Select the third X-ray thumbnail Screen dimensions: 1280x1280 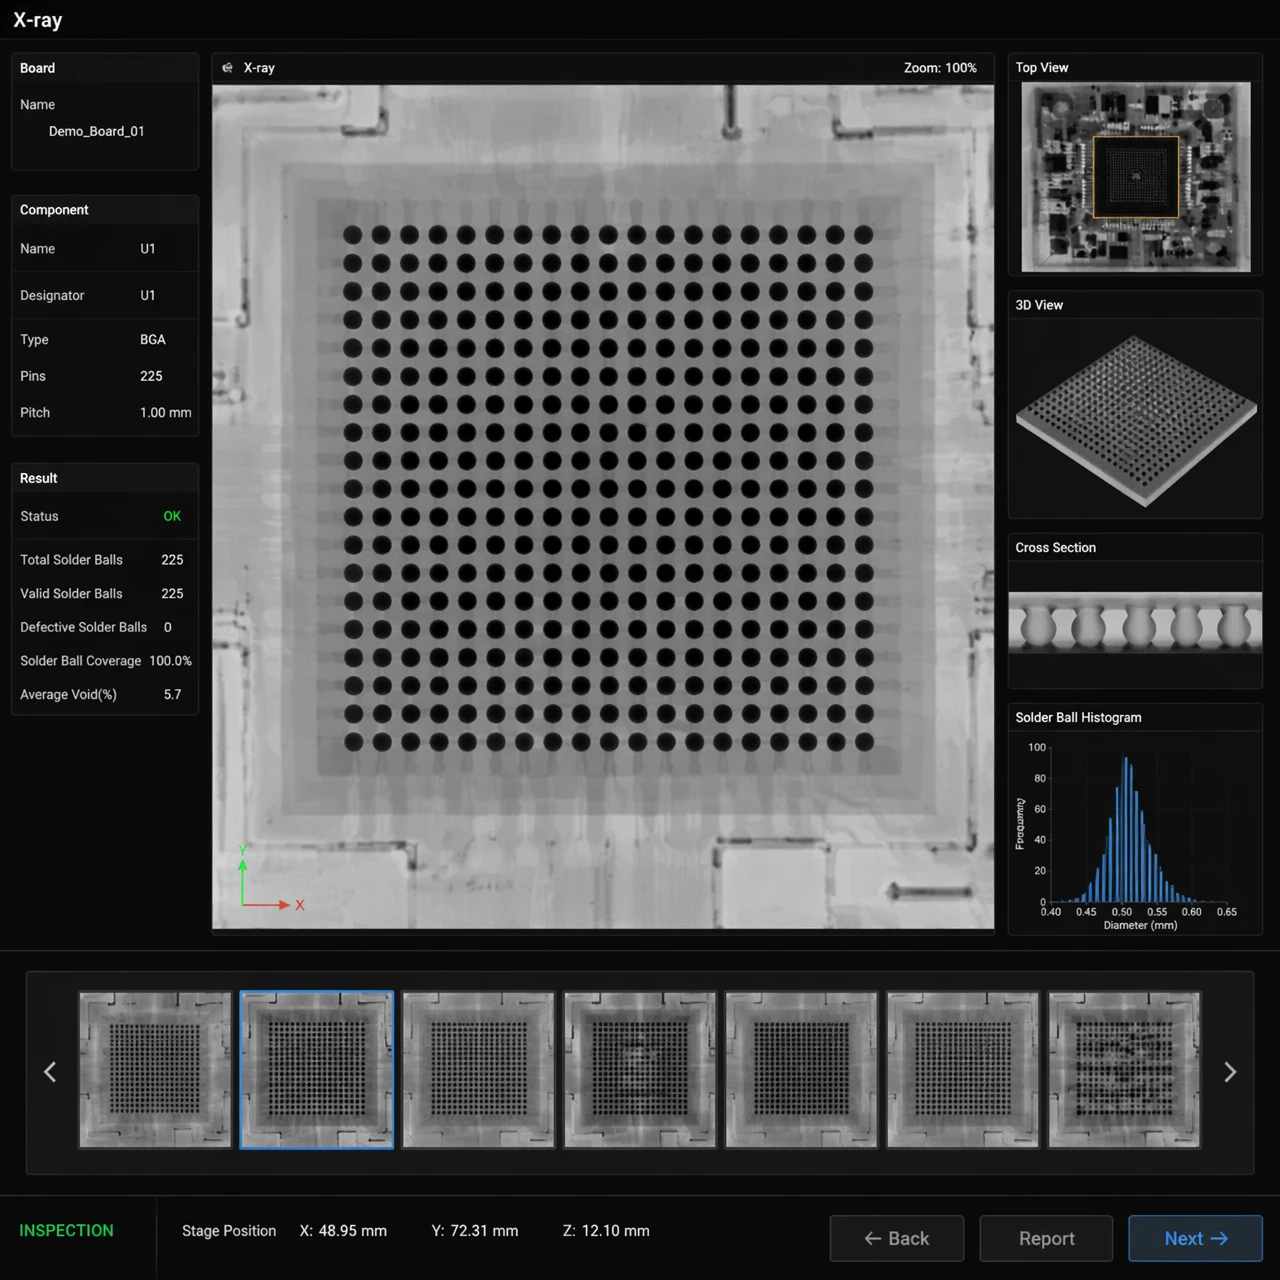tap(478, 1069)
